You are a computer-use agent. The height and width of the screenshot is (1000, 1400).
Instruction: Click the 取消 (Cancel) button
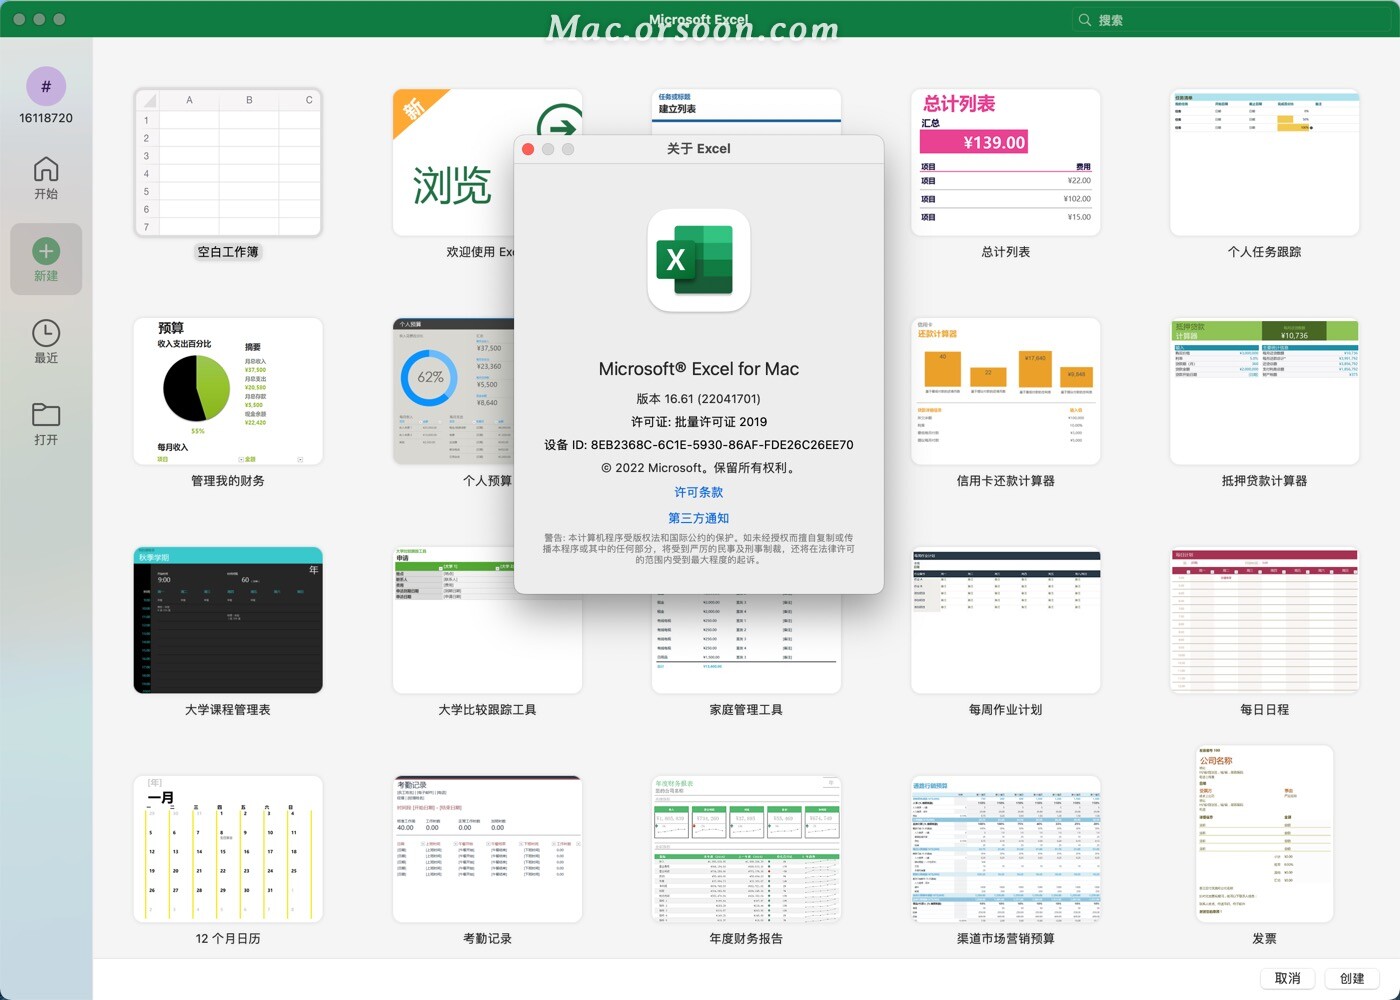coord(1287,978)
